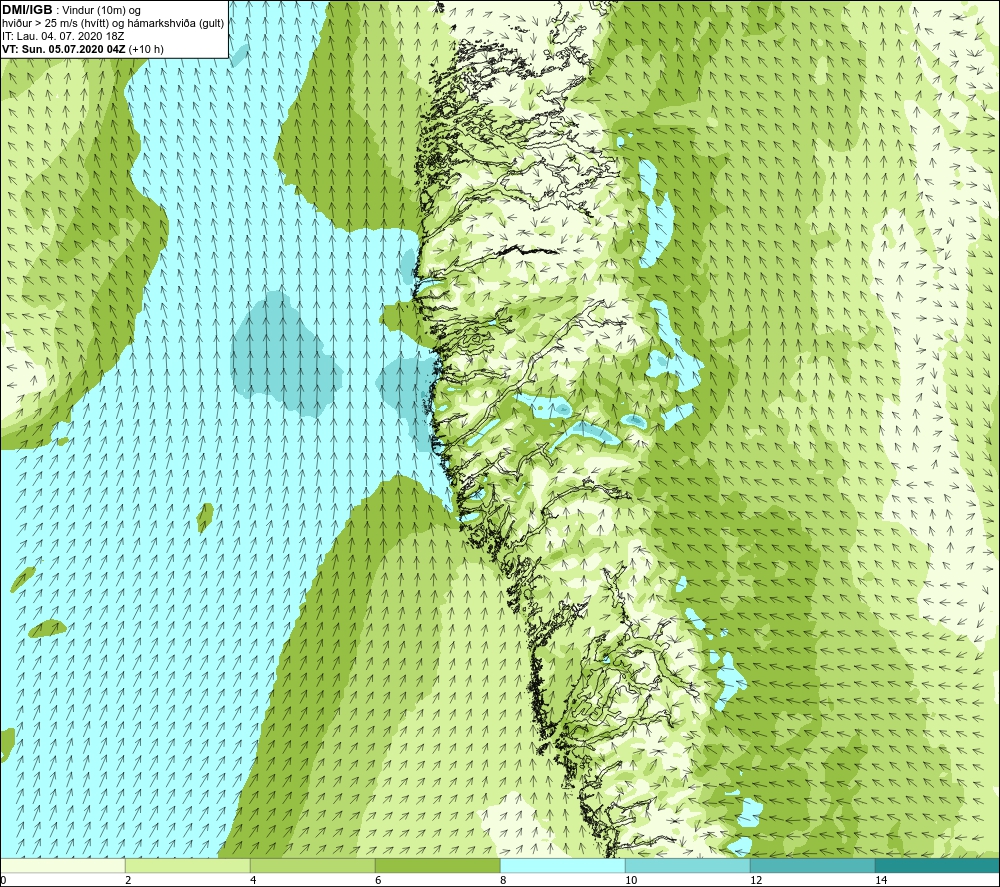Screen dimensions: 1000x887
Task: Click the '12' tick label on the scale
Action: pos(756,880)
